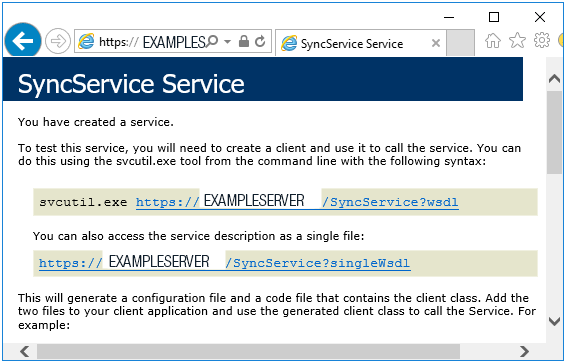Viewport: 567px width, 364px height.
Task: Open the SyncService?wsdl link
Action: point(297,202)
